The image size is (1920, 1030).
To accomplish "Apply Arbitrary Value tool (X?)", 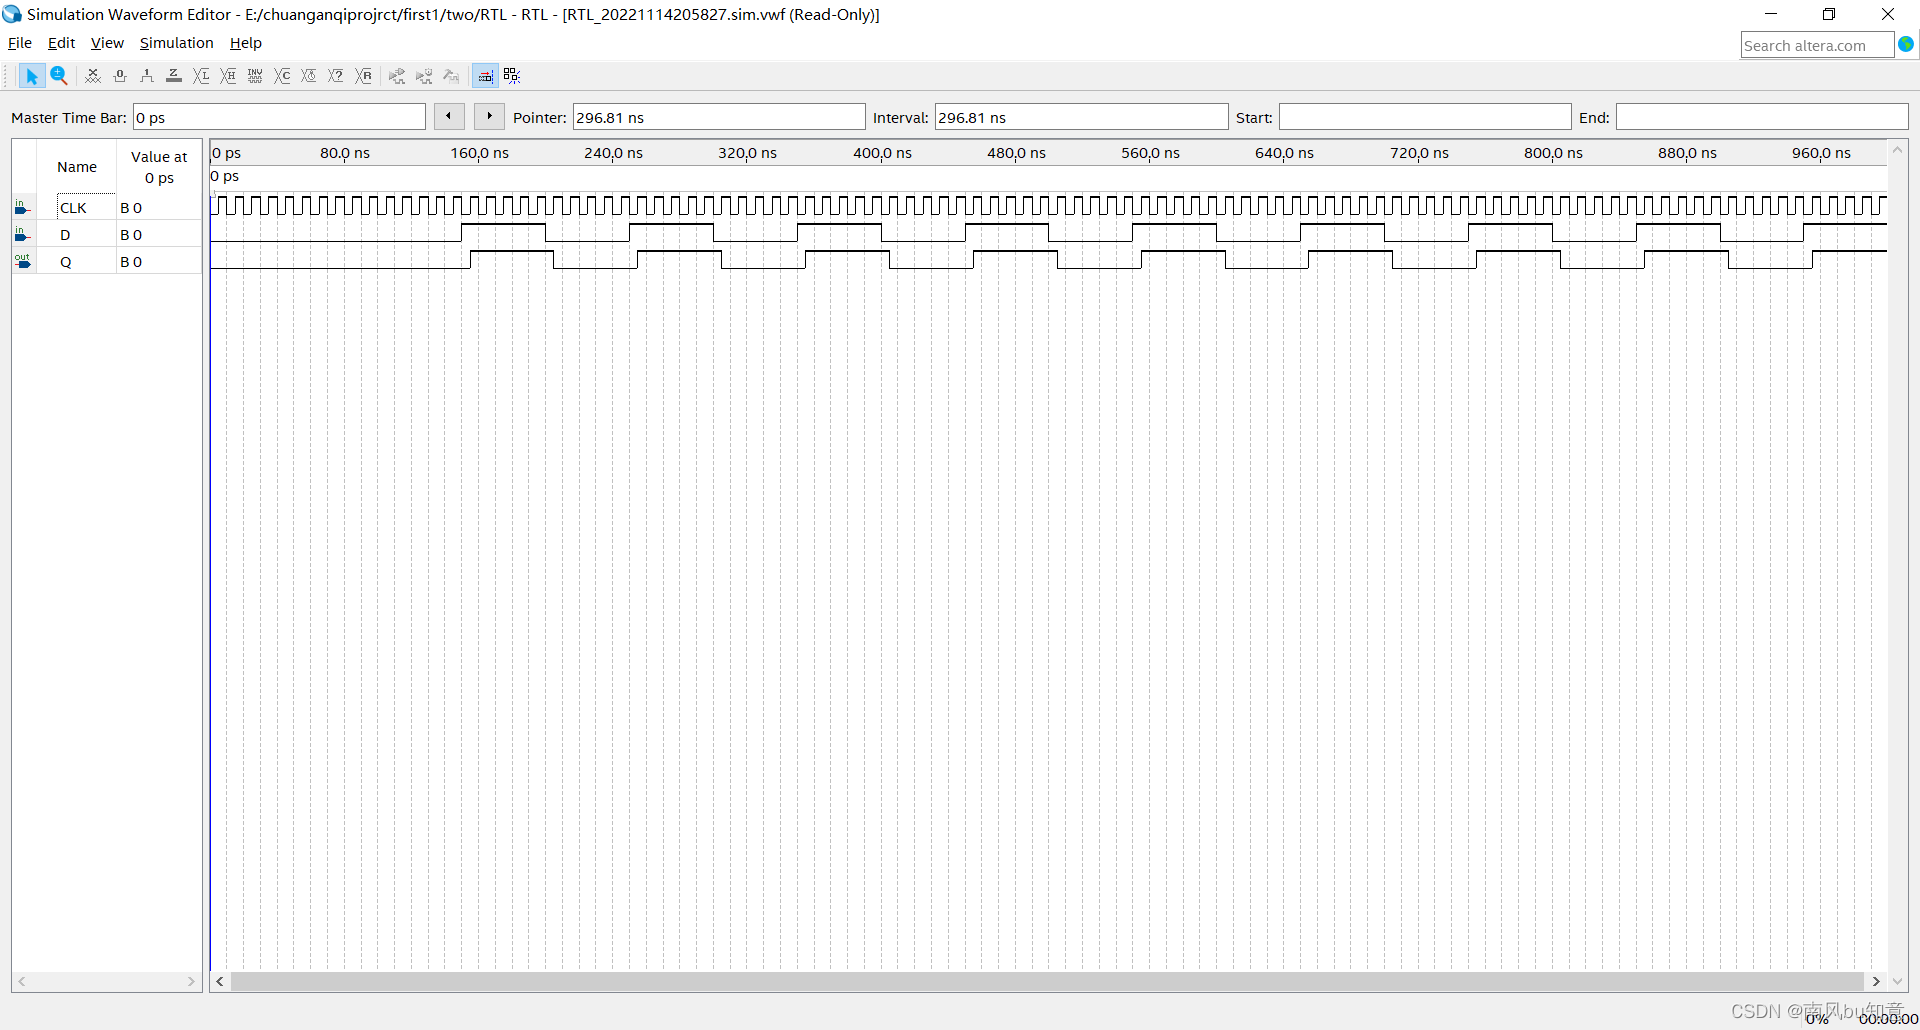I will point(336,76).
